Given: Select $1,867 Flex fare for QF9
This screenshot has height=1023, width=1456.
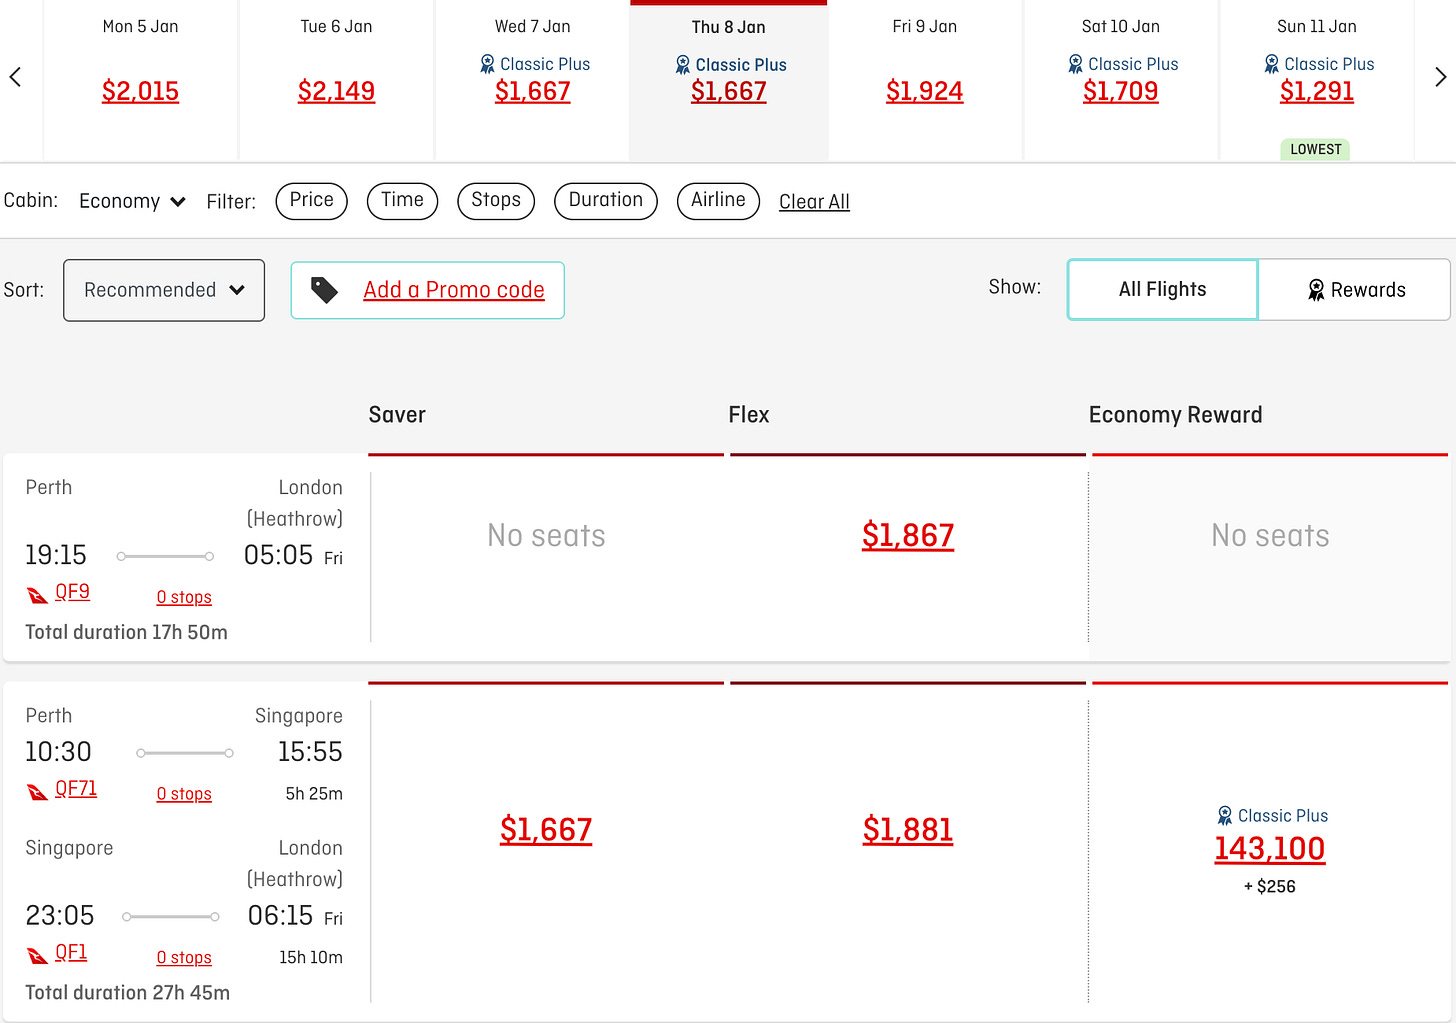Looking at the screenshot, I should coord(908,536).
